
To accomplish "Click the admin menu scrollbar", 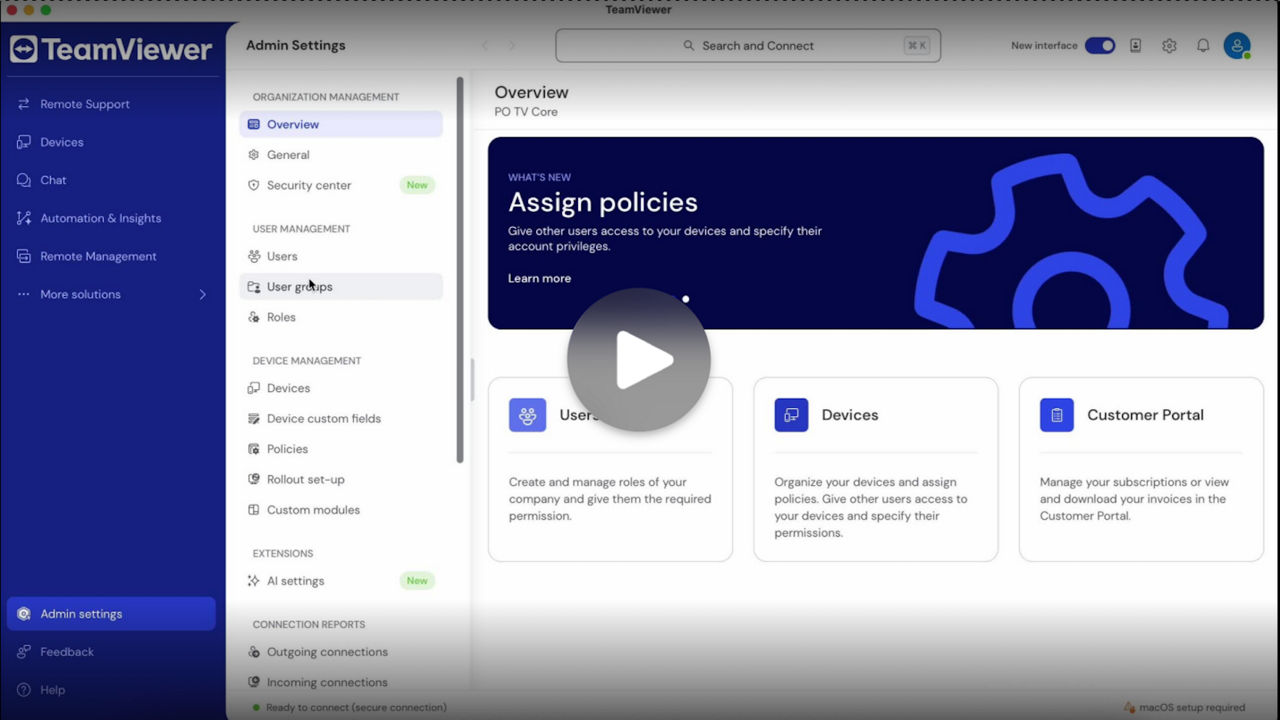I will [x=460, y=270].
